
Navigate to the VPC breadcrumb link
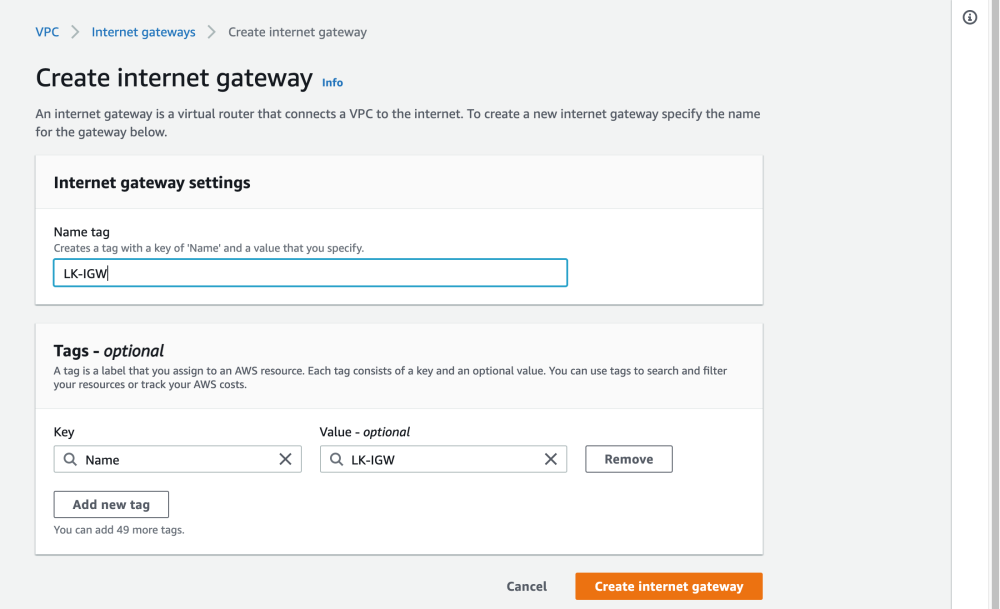47,31
